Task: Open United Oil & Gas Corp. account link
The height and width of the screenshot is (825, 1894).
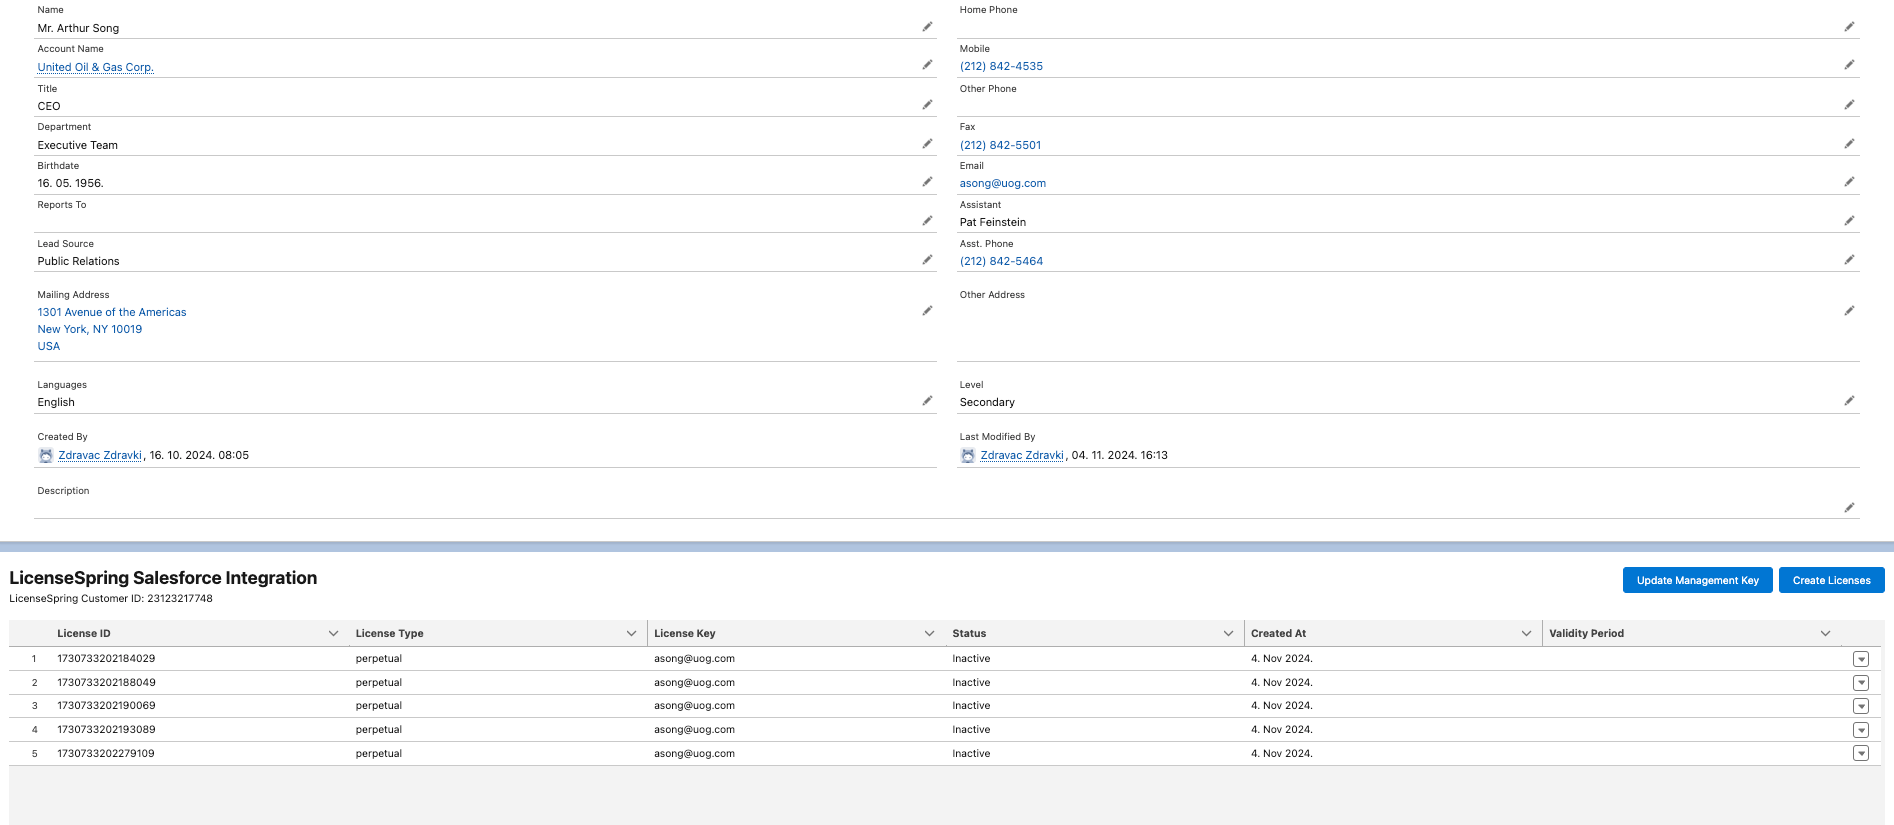Action: tap(96, 67)
